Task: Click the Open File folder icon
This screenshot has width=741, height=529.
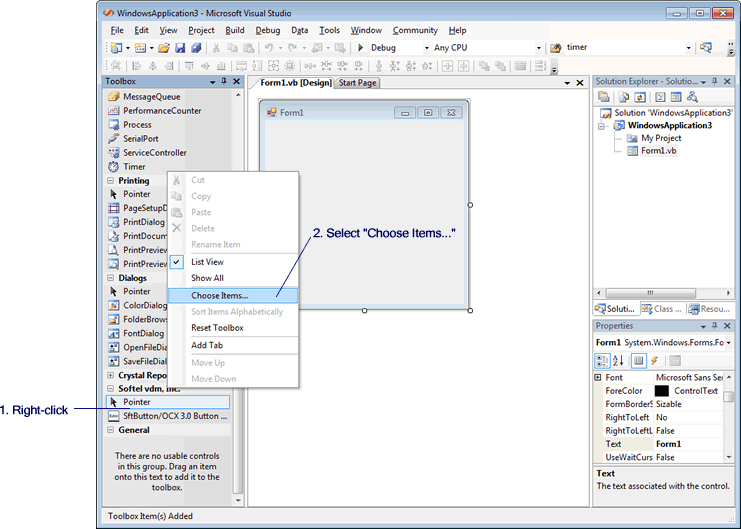Action: tap(163, 48)
